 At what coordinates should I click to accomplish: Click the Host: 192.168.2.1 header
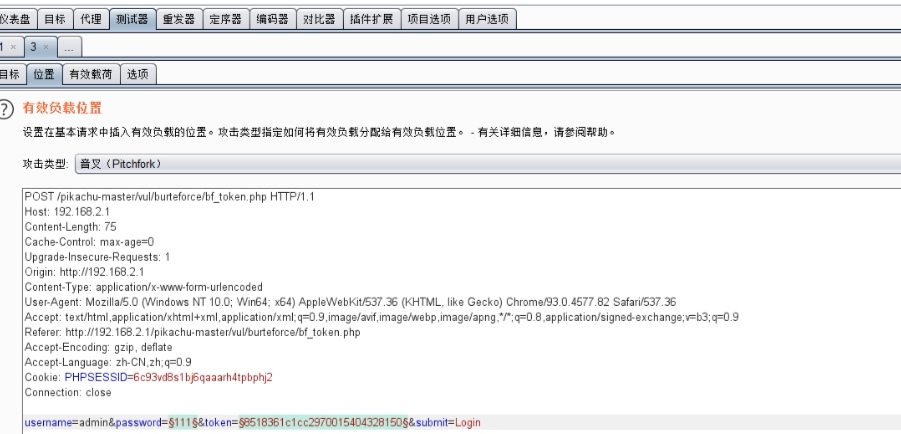(67, 212)
